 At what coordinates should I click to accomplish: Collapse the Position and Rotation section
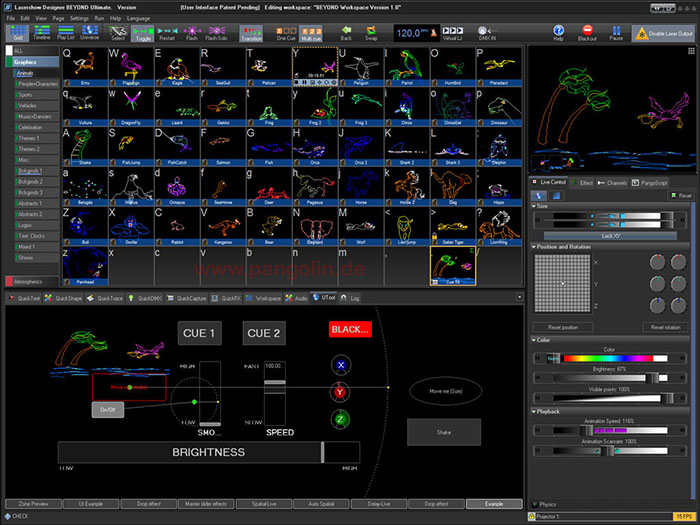point(534,246)
